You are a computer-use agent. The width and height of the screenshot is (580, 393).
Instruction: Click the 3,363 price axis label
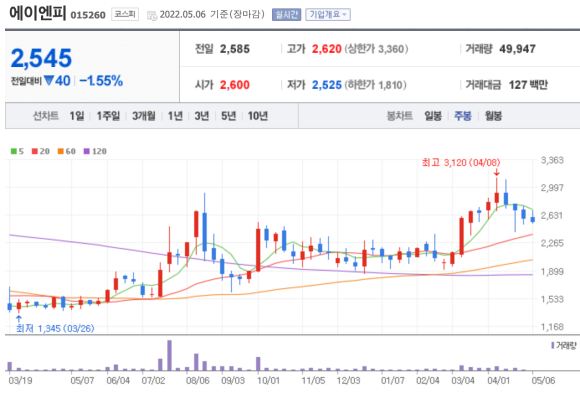552,160
